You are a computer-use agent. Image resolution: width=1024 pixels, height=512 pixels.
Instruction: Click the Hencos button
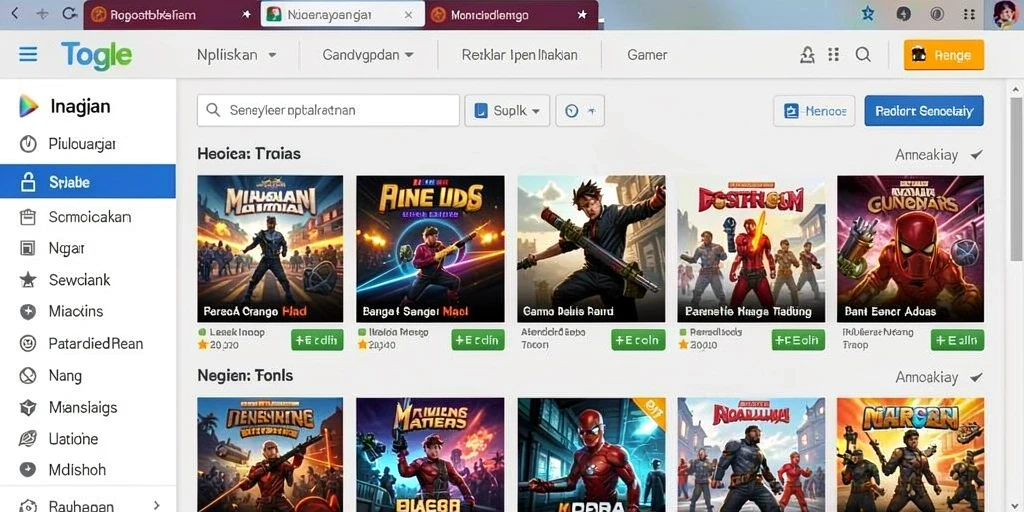coord(814,110)
